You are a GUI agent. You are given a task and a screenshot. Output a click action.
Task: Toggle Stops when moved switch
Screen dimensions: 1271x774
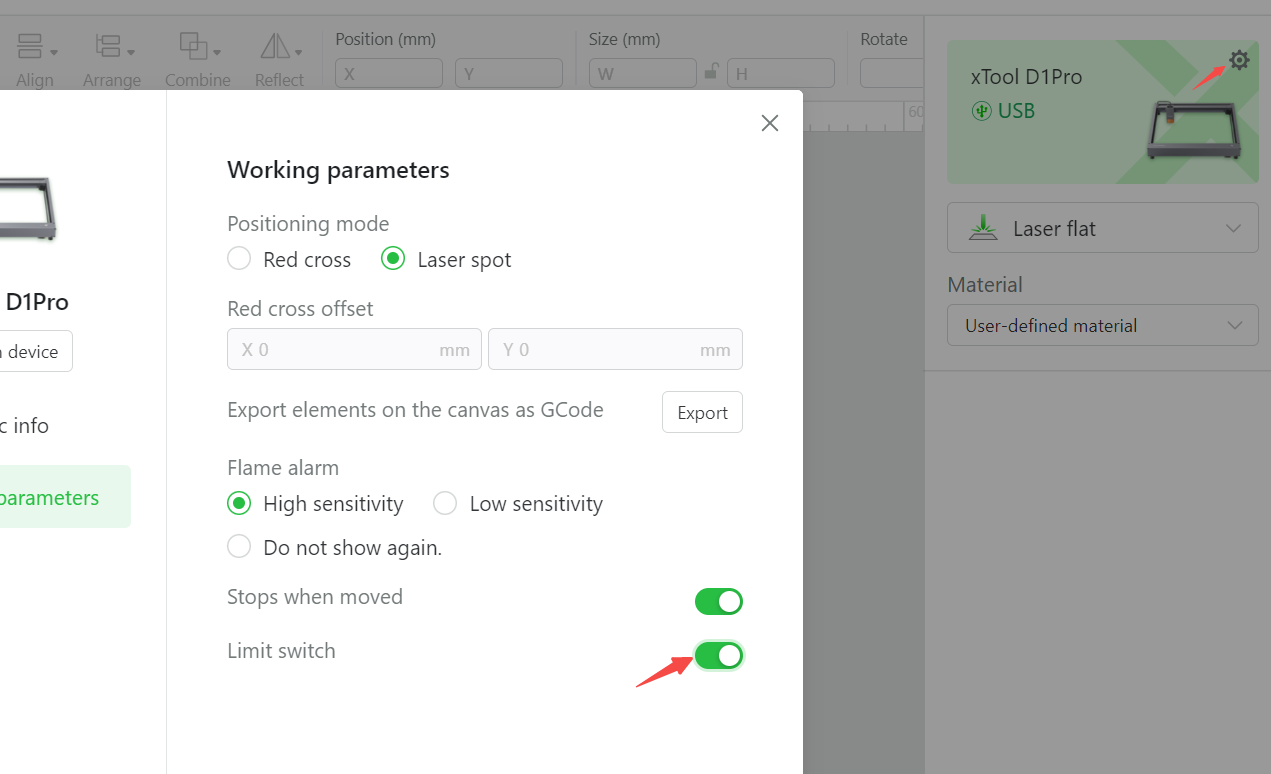[x=719, y=602]
